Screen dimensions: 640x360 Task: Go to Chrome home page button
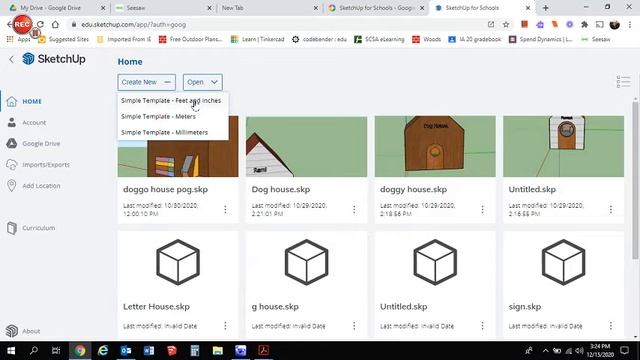pyautogui.click(x=55, y=24)
